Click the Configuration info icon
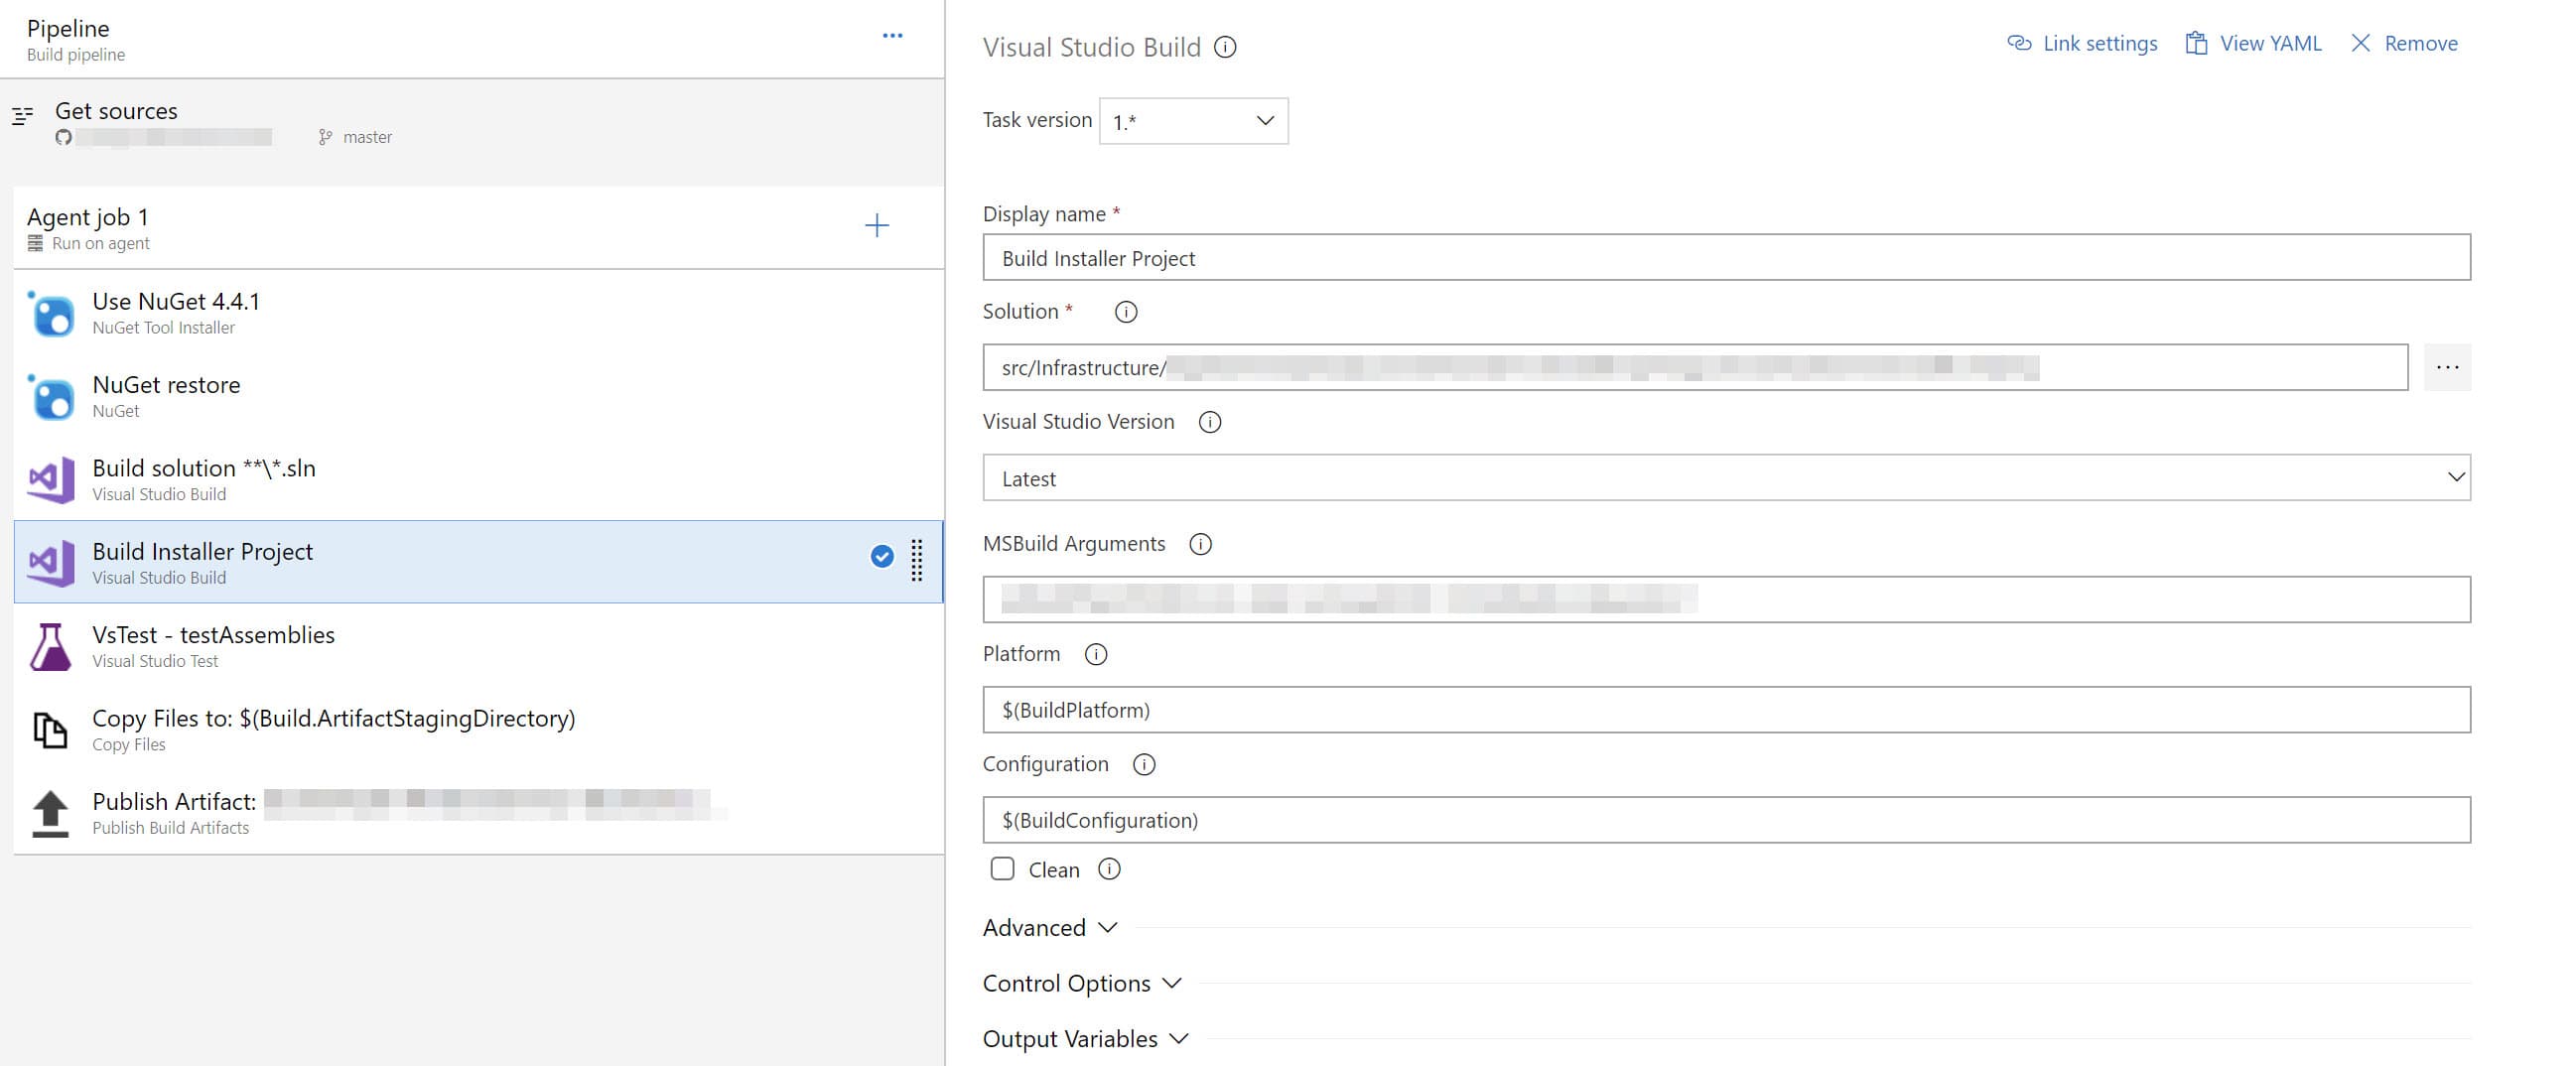This screenshot has width=2576, height=1066. pyautogui.click(x=1144, y=765)
